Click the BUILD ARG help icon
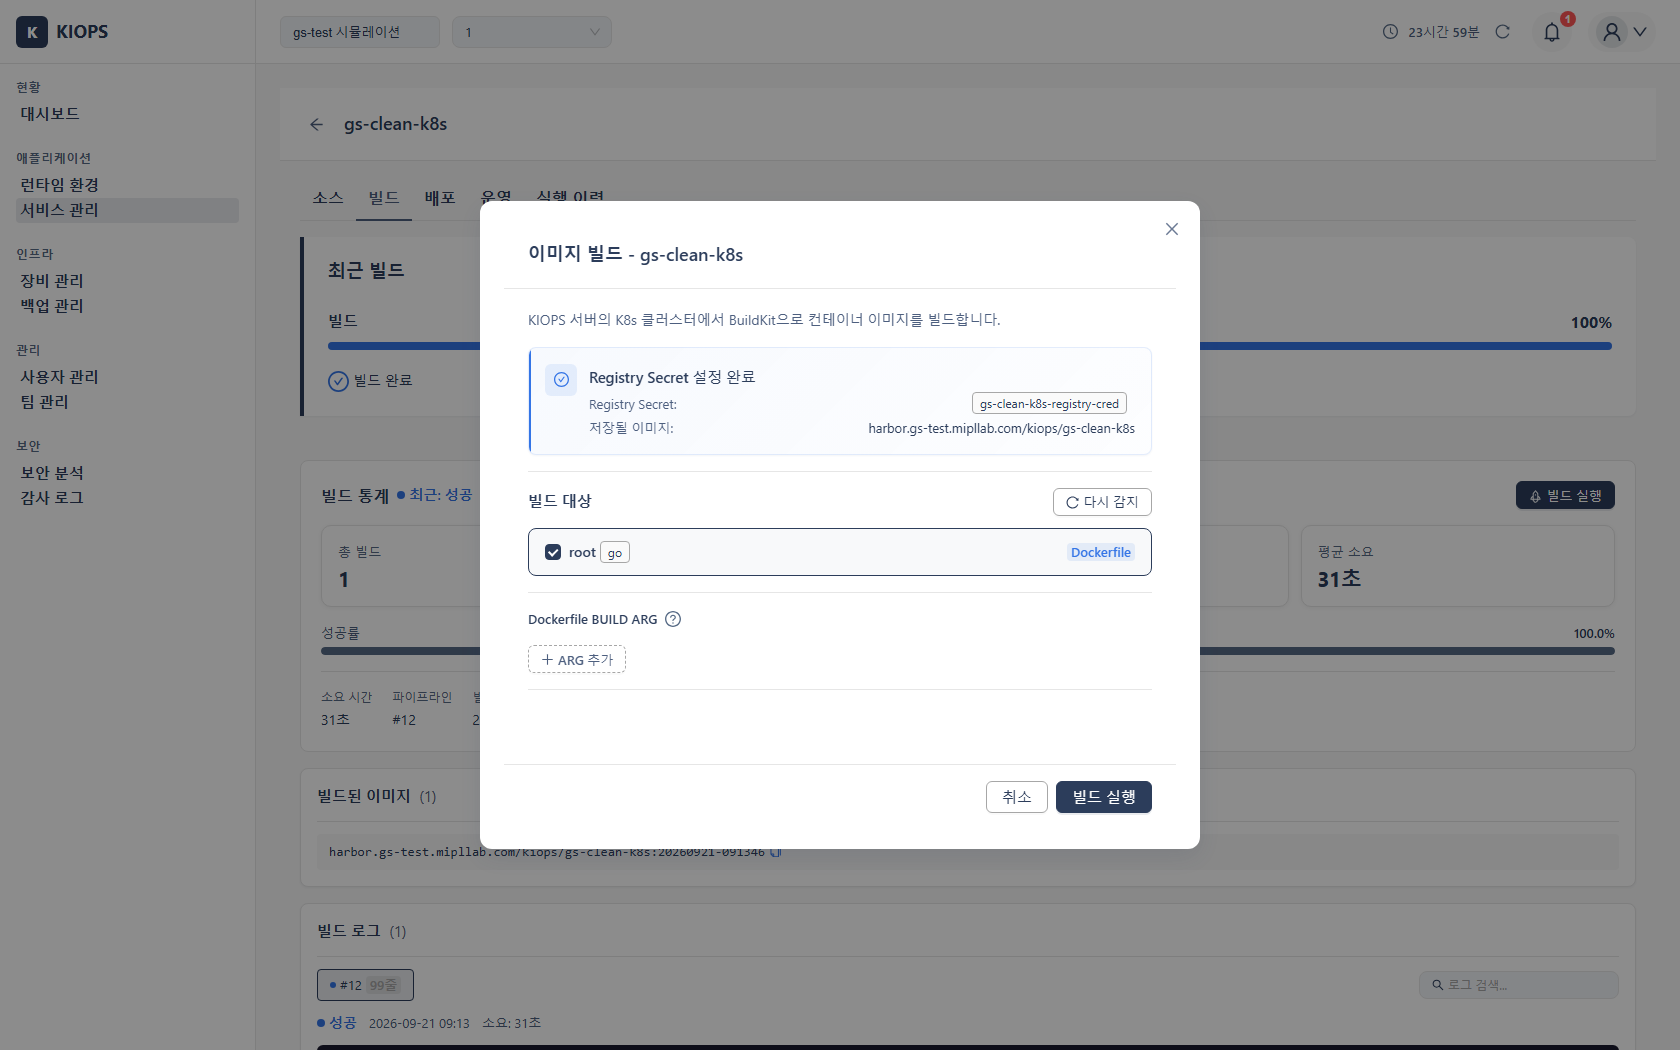Screen dimensions: 1680x1050 [x=673, y=619]
